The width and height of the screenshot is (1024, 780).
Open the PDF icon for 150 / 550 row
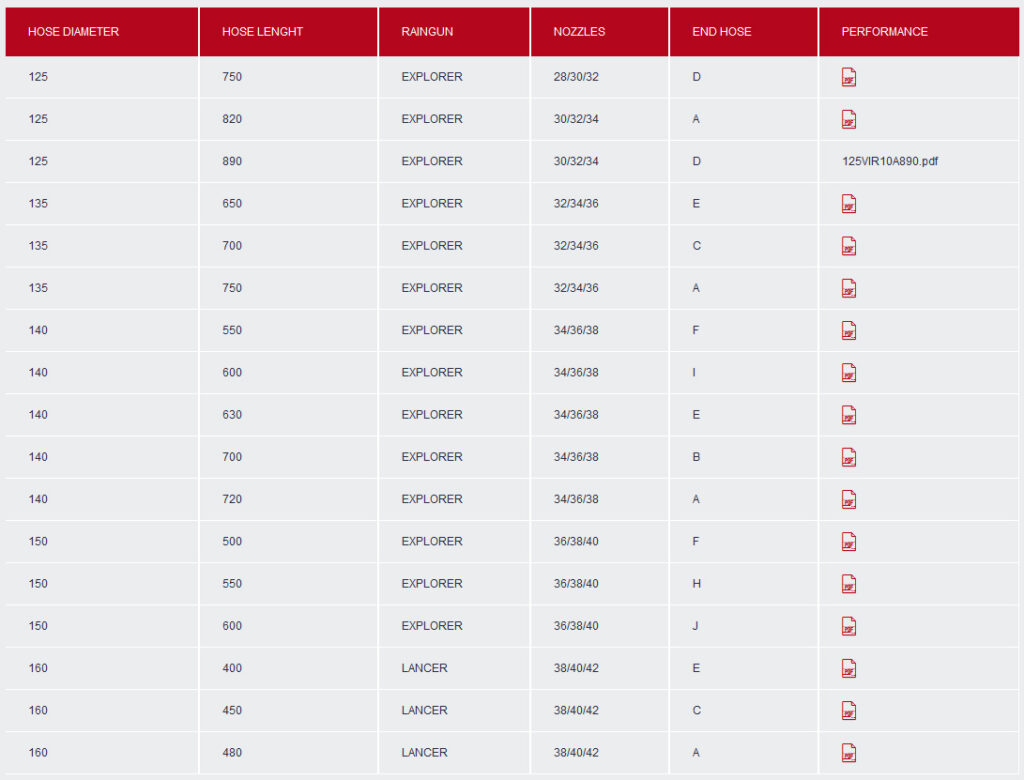click(848, 584)
